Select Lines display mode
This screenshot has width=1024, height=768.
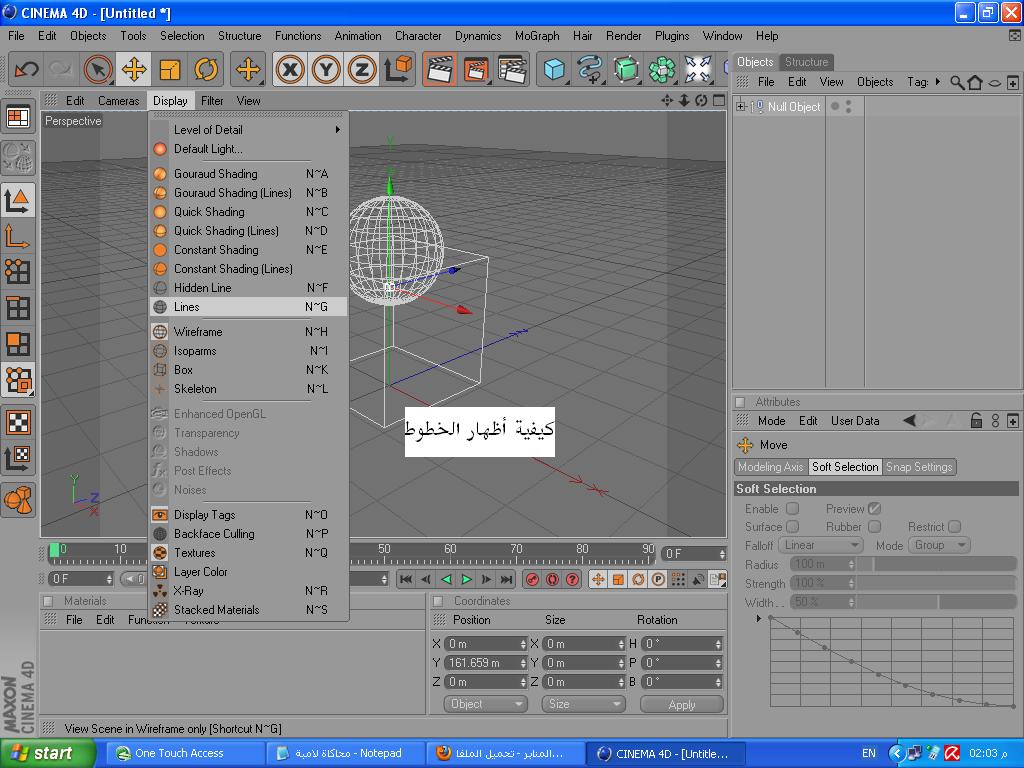pos(248,307)
